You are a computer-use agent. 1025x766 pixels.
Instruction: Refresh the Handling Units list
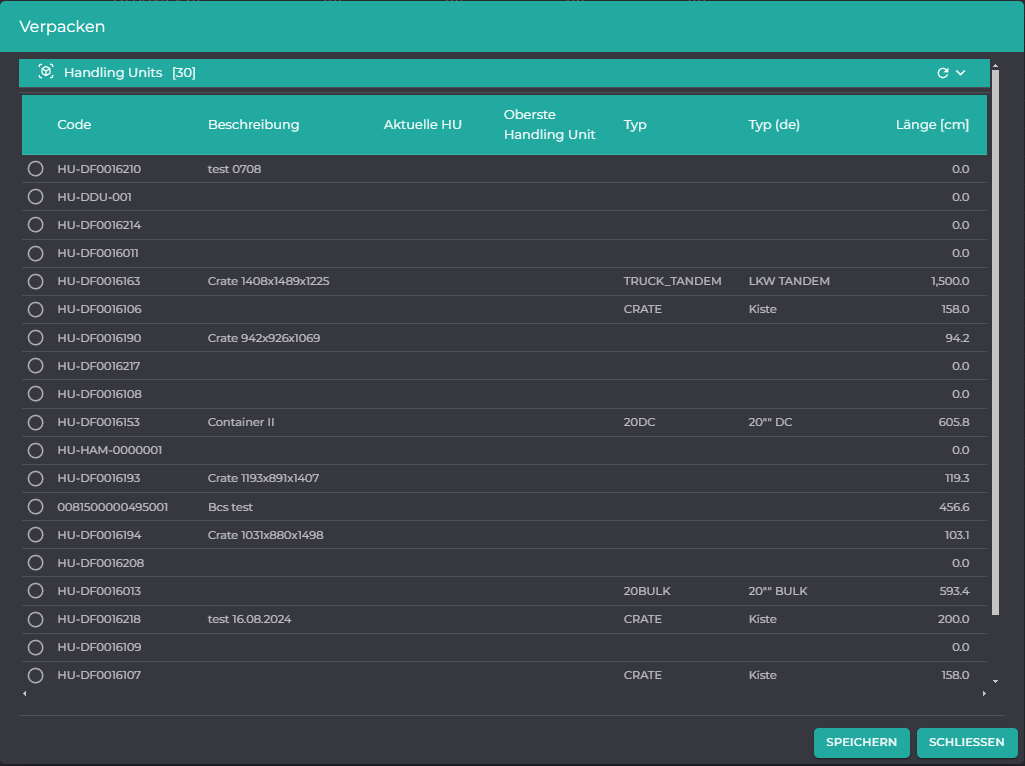(x=943, y=73)
